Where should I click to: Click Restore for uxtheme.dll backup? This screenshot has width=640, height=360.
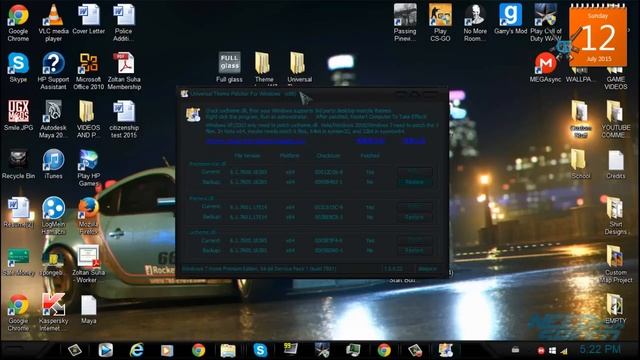(415, 250)
